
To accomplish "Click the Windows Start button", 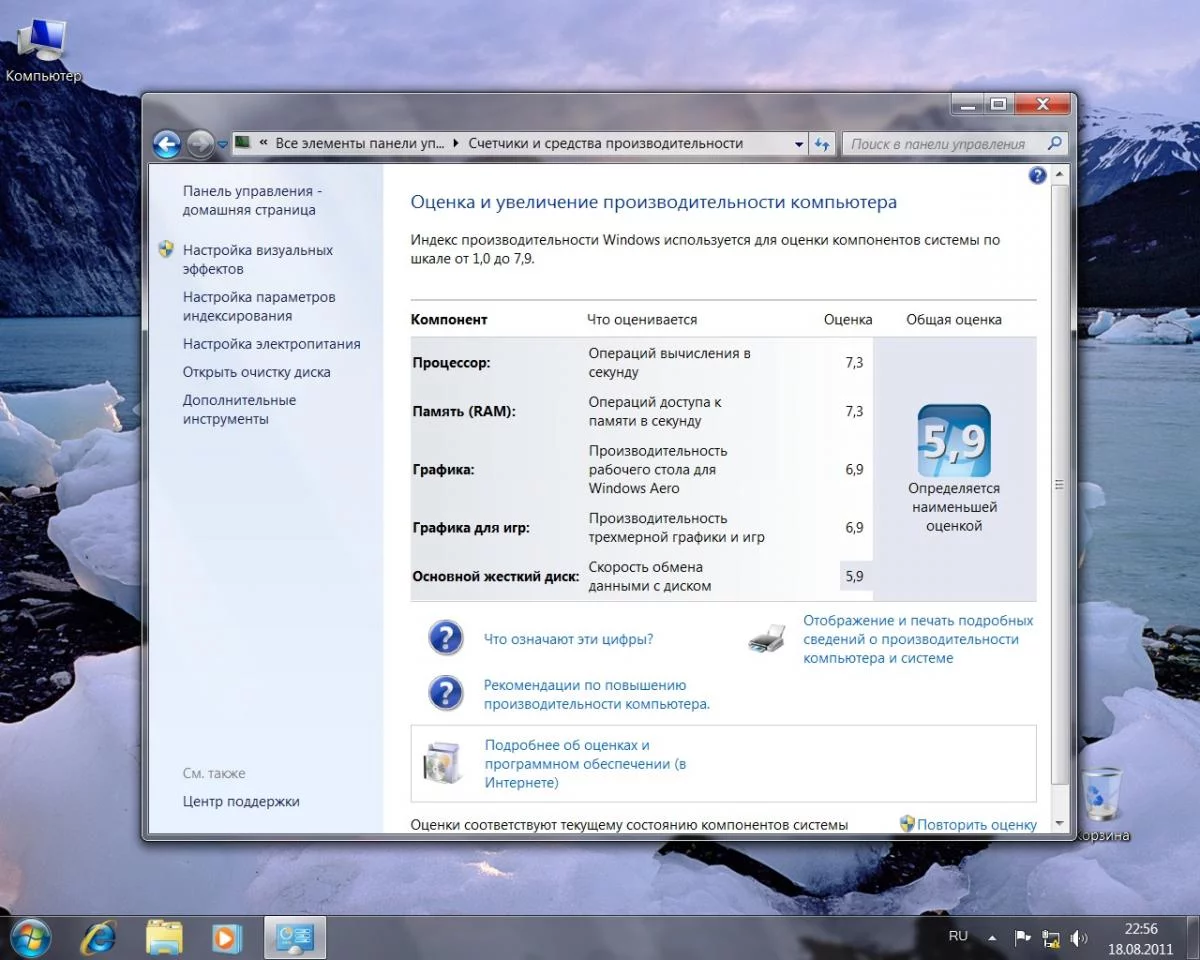I will pyautogui.click(x=33, y=937).
